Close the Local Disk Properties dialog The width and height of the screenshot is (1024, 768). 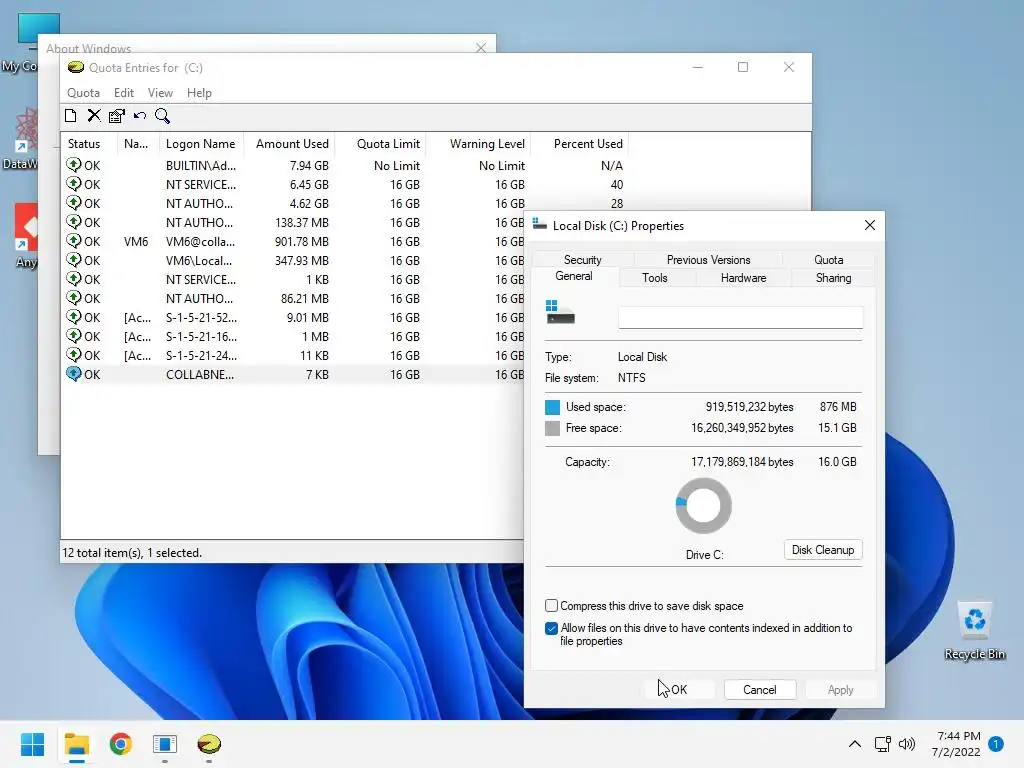click(x=870, y=225)
